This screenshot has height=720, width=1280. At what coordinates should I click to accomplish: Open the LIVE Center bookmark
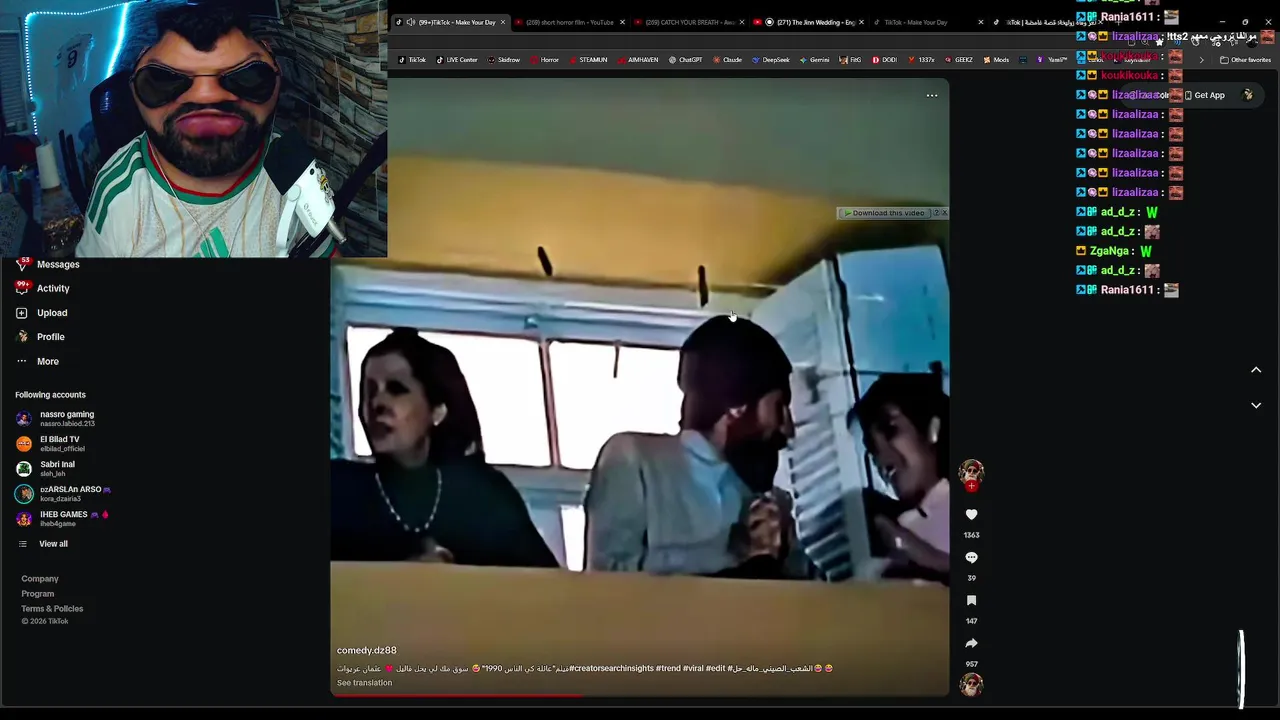tap(457, 60)
